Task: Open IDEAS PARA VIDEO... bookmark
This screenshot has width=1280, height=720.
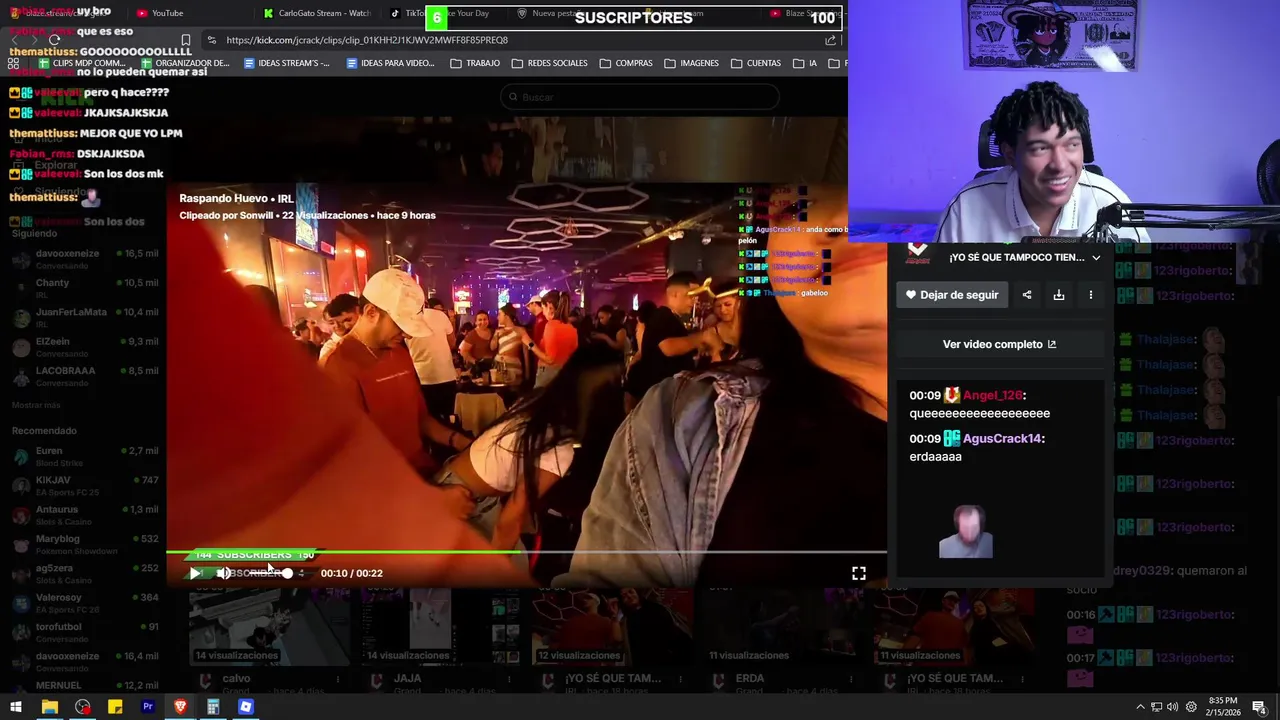Action: coord(390,63)
